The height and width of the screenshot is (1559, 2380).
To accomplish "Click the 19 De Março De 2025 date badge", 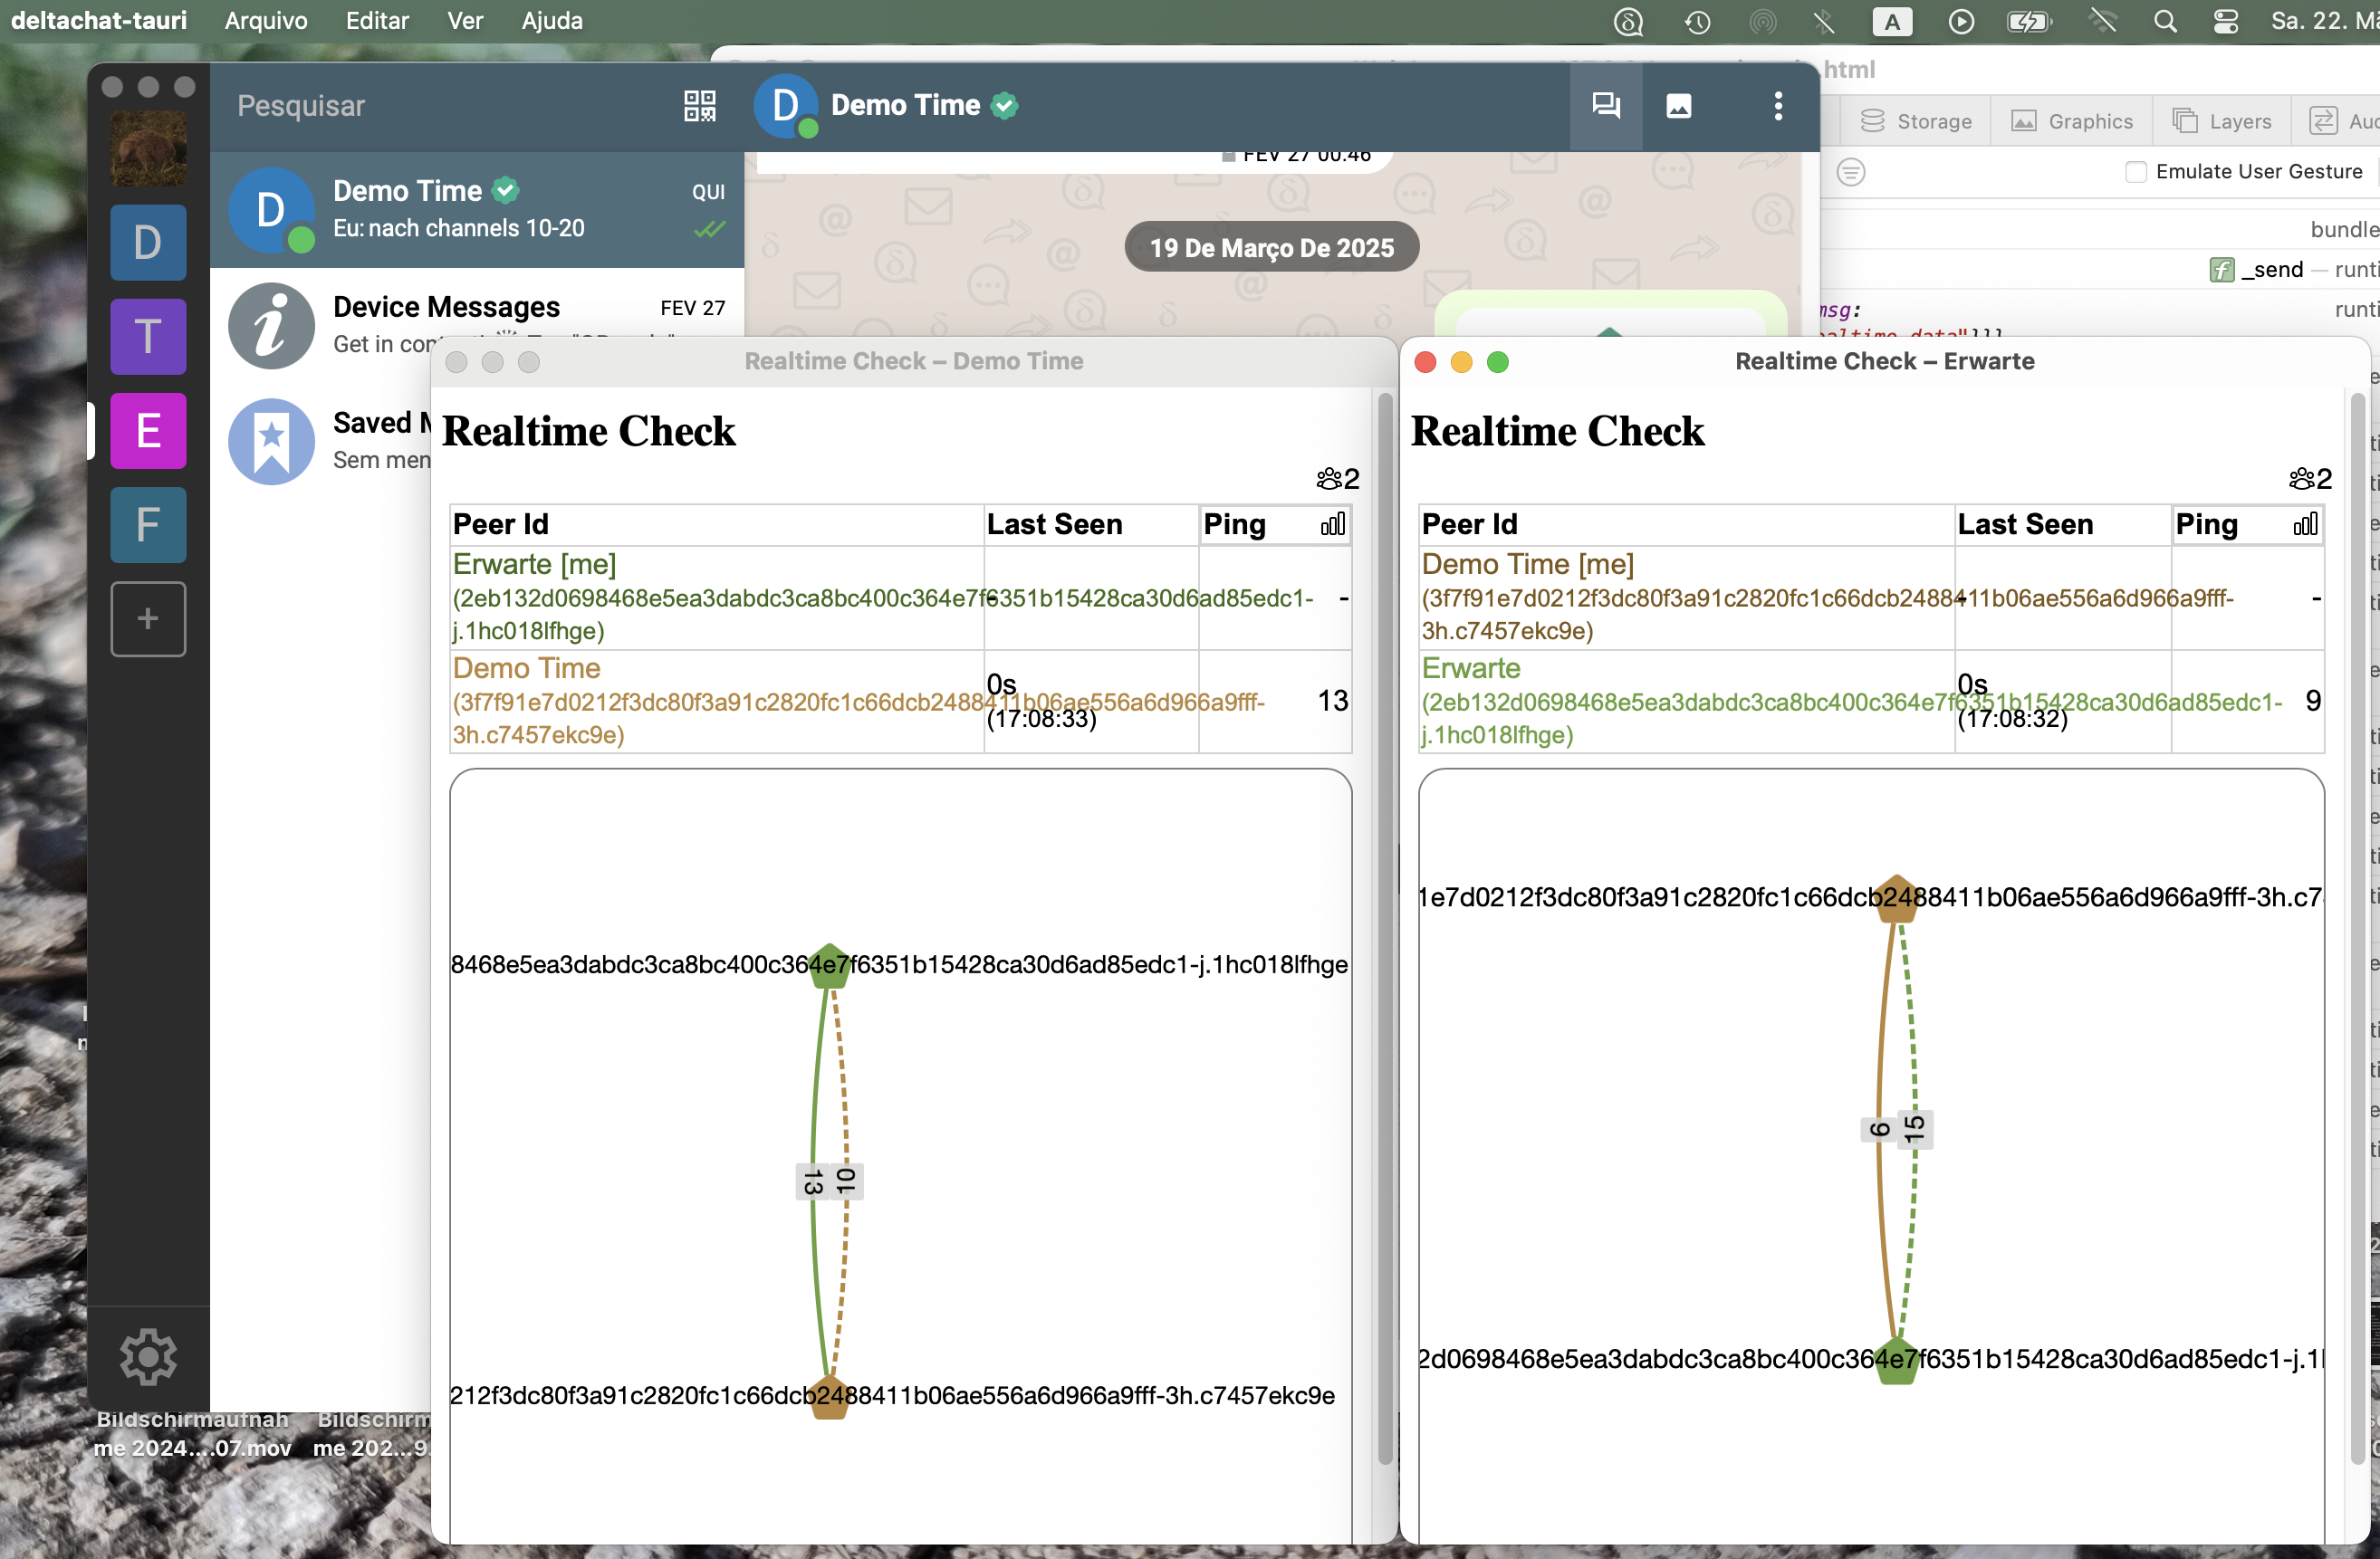I will pyautogui.click(x=1271, y=247).
